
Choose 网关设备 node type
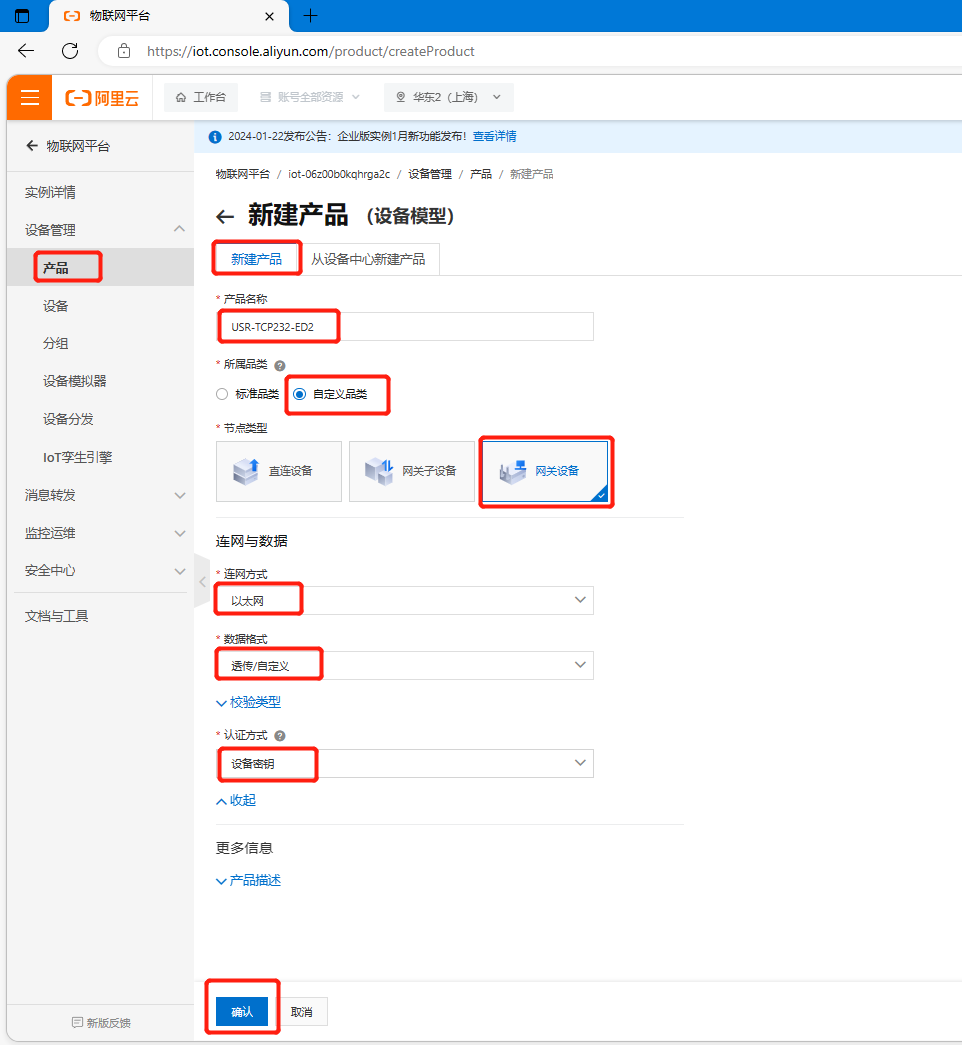pos(545,471)
